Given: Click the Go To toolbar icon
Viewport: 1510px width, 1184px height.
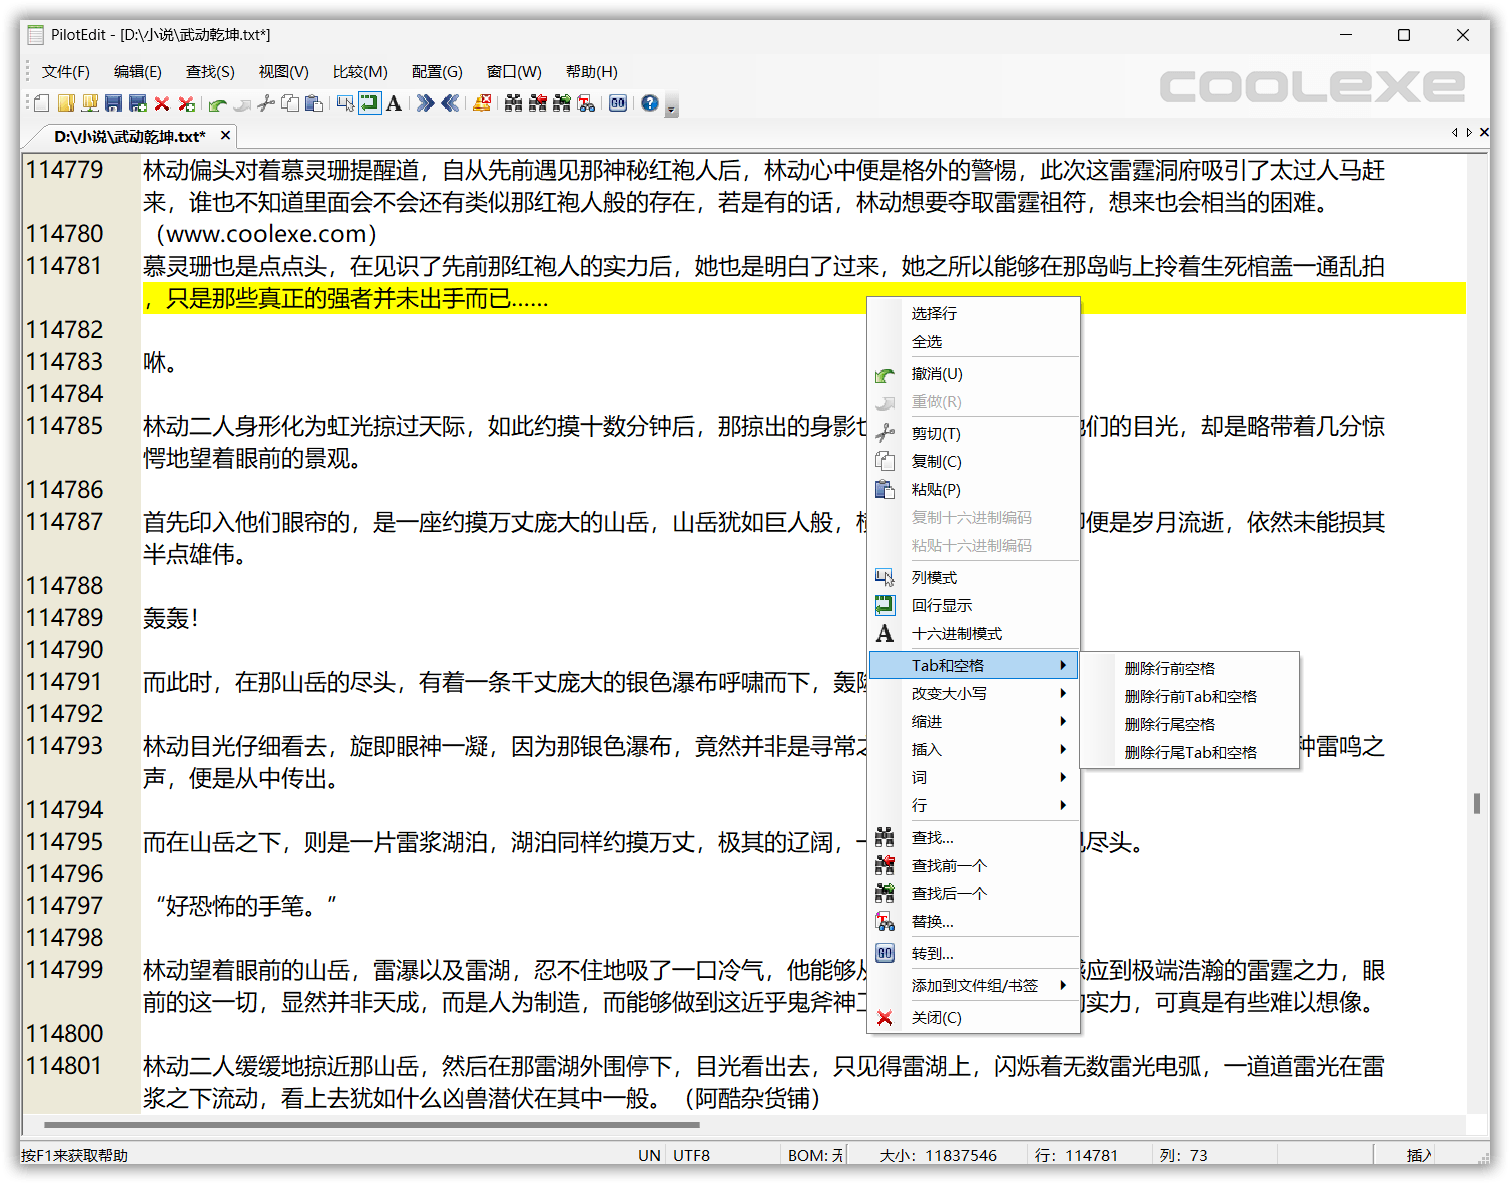Looking at the screenshot, I should (618, 103).
